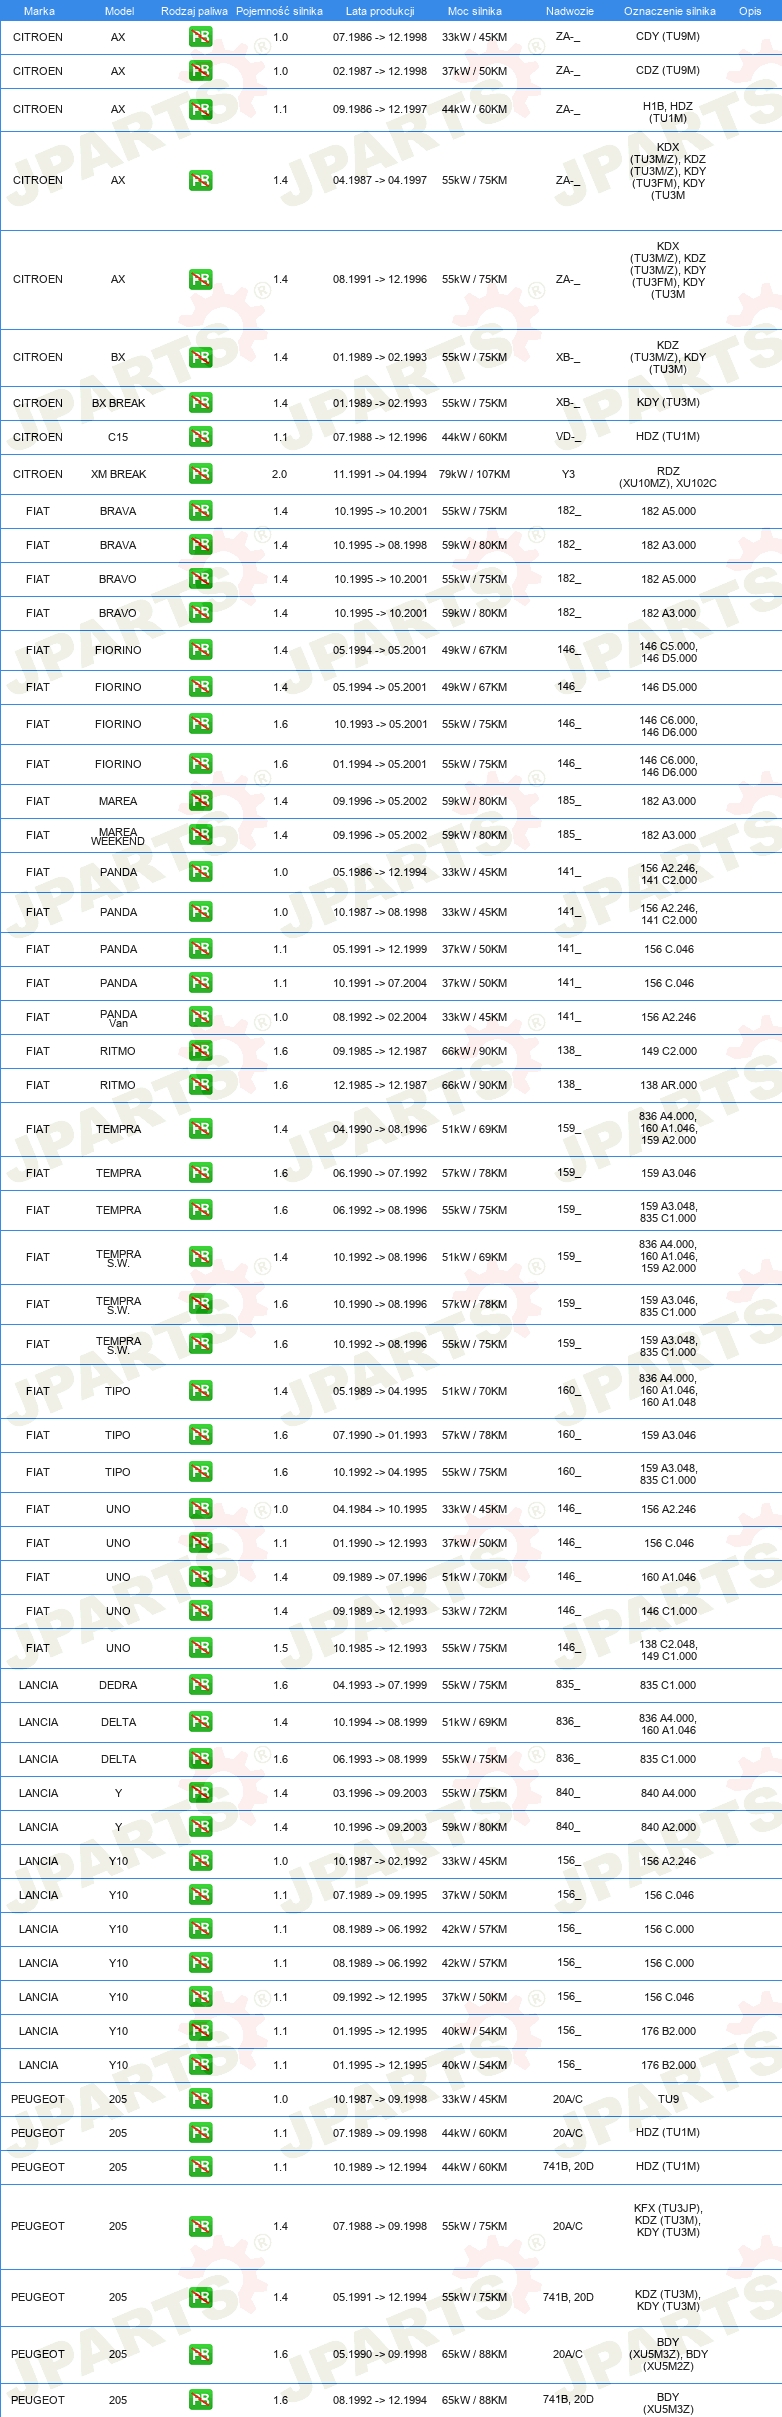The width and height of the screenshot is (782, 2417).
Task: Click the DEDRA model cell
Action: (118, 1685)
